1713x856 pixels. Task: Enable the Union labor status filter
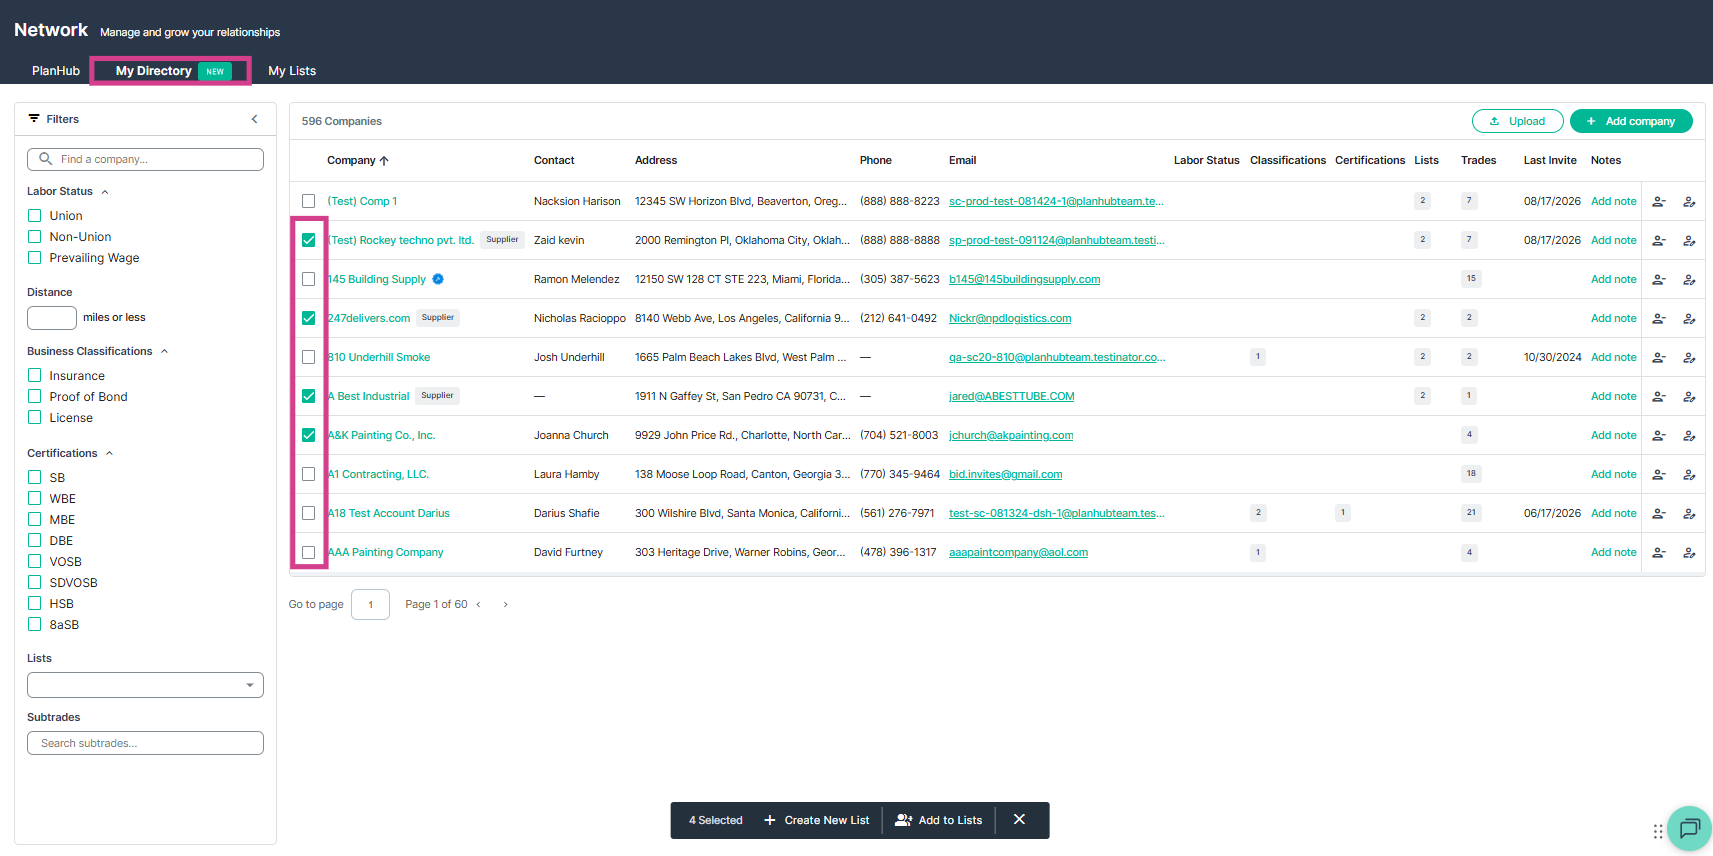coord(35,216)
